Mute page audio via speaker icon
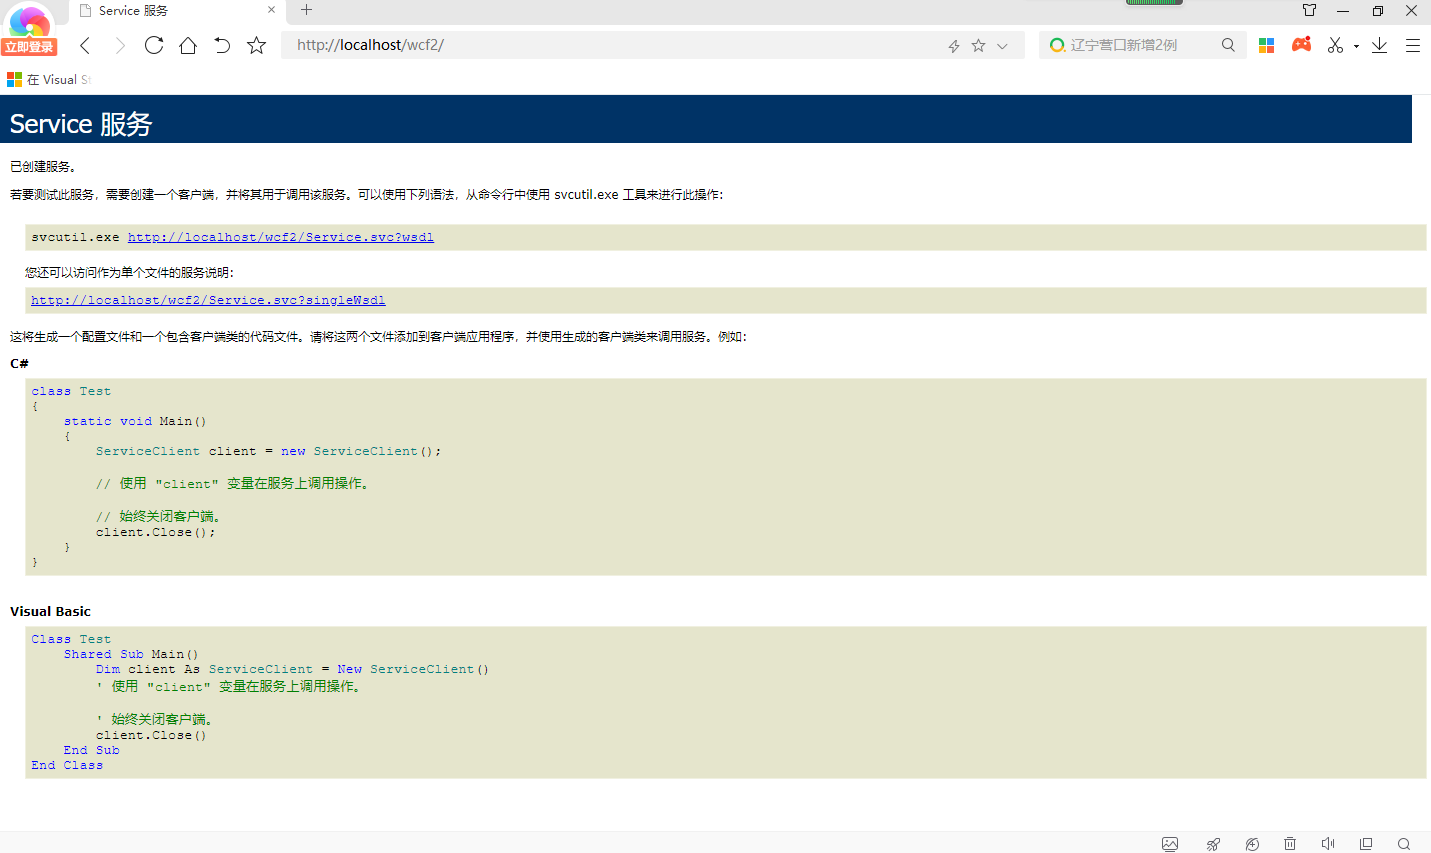 1328,843
